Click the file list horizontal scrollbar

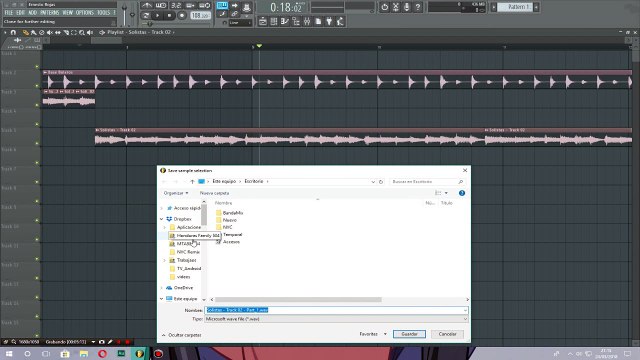point(298,300)
